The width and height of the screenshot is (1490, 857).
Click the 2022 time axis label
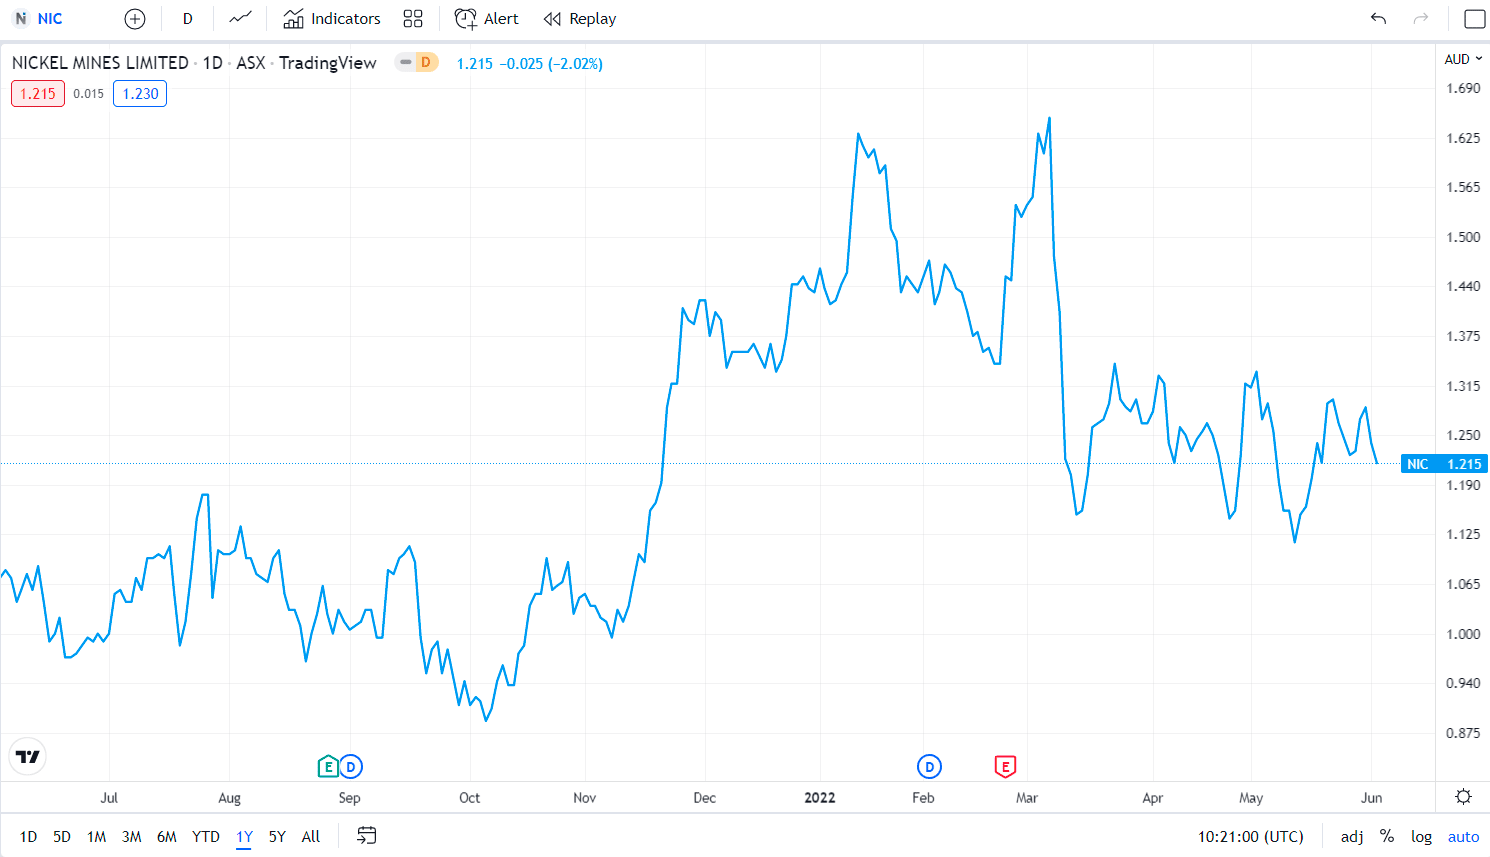pyautogui.click(x=820, y=798)
